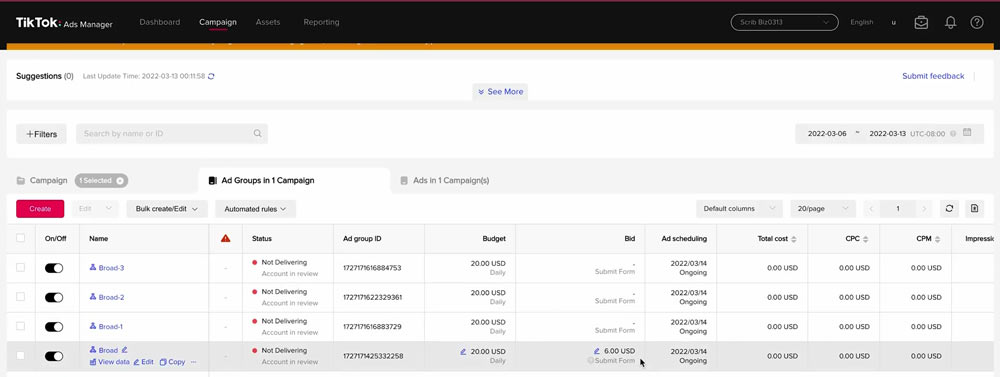Click View data for Broad
This screenshot has height=377, width=1000.
pyautogui.click(x=109, y=362)
